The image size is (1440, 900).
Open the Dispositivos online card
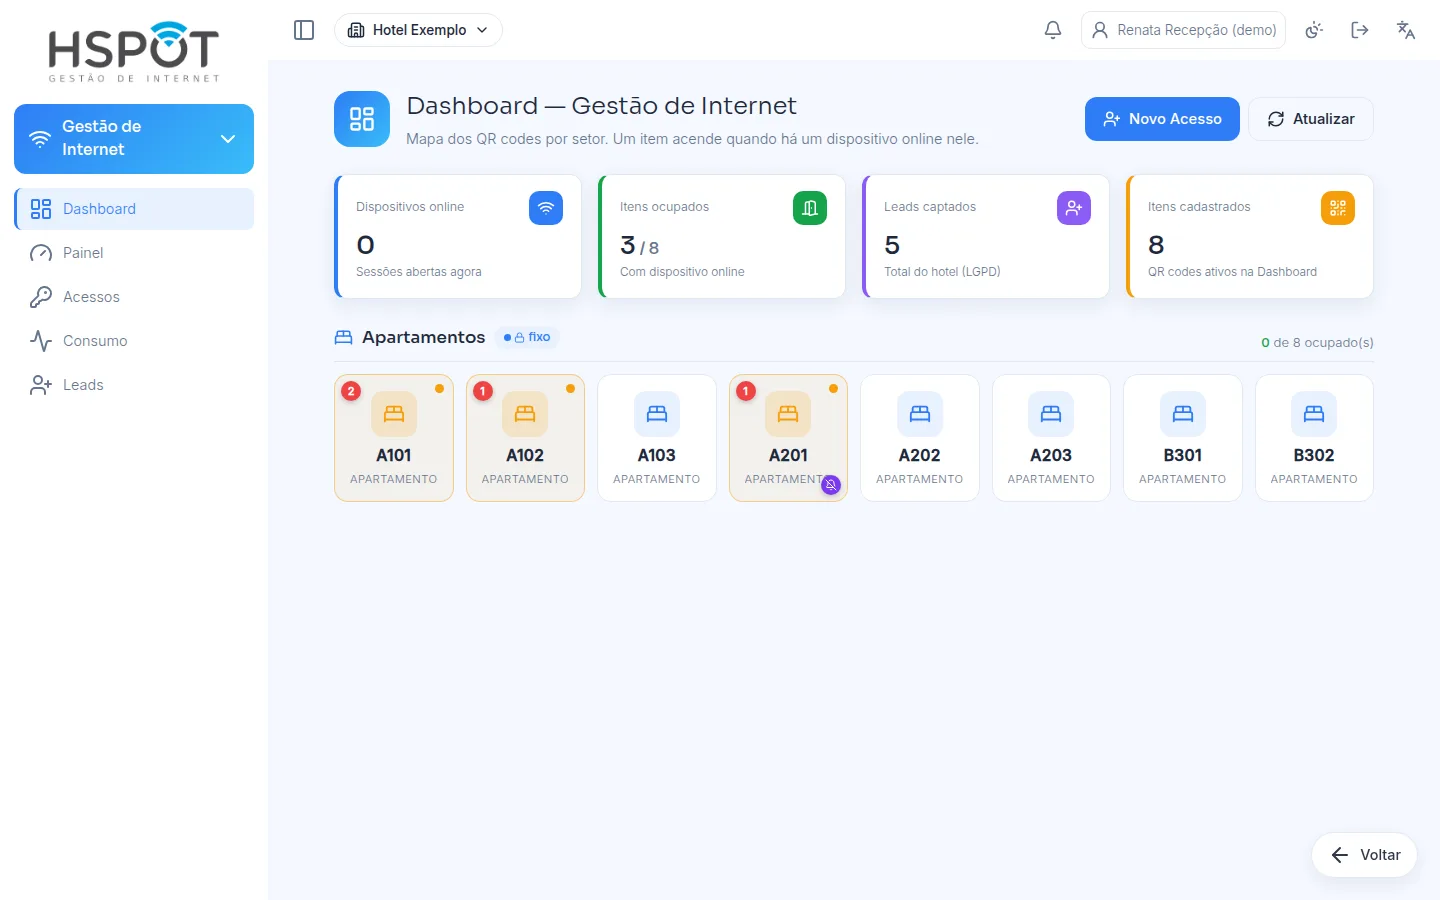pos(458,237)
